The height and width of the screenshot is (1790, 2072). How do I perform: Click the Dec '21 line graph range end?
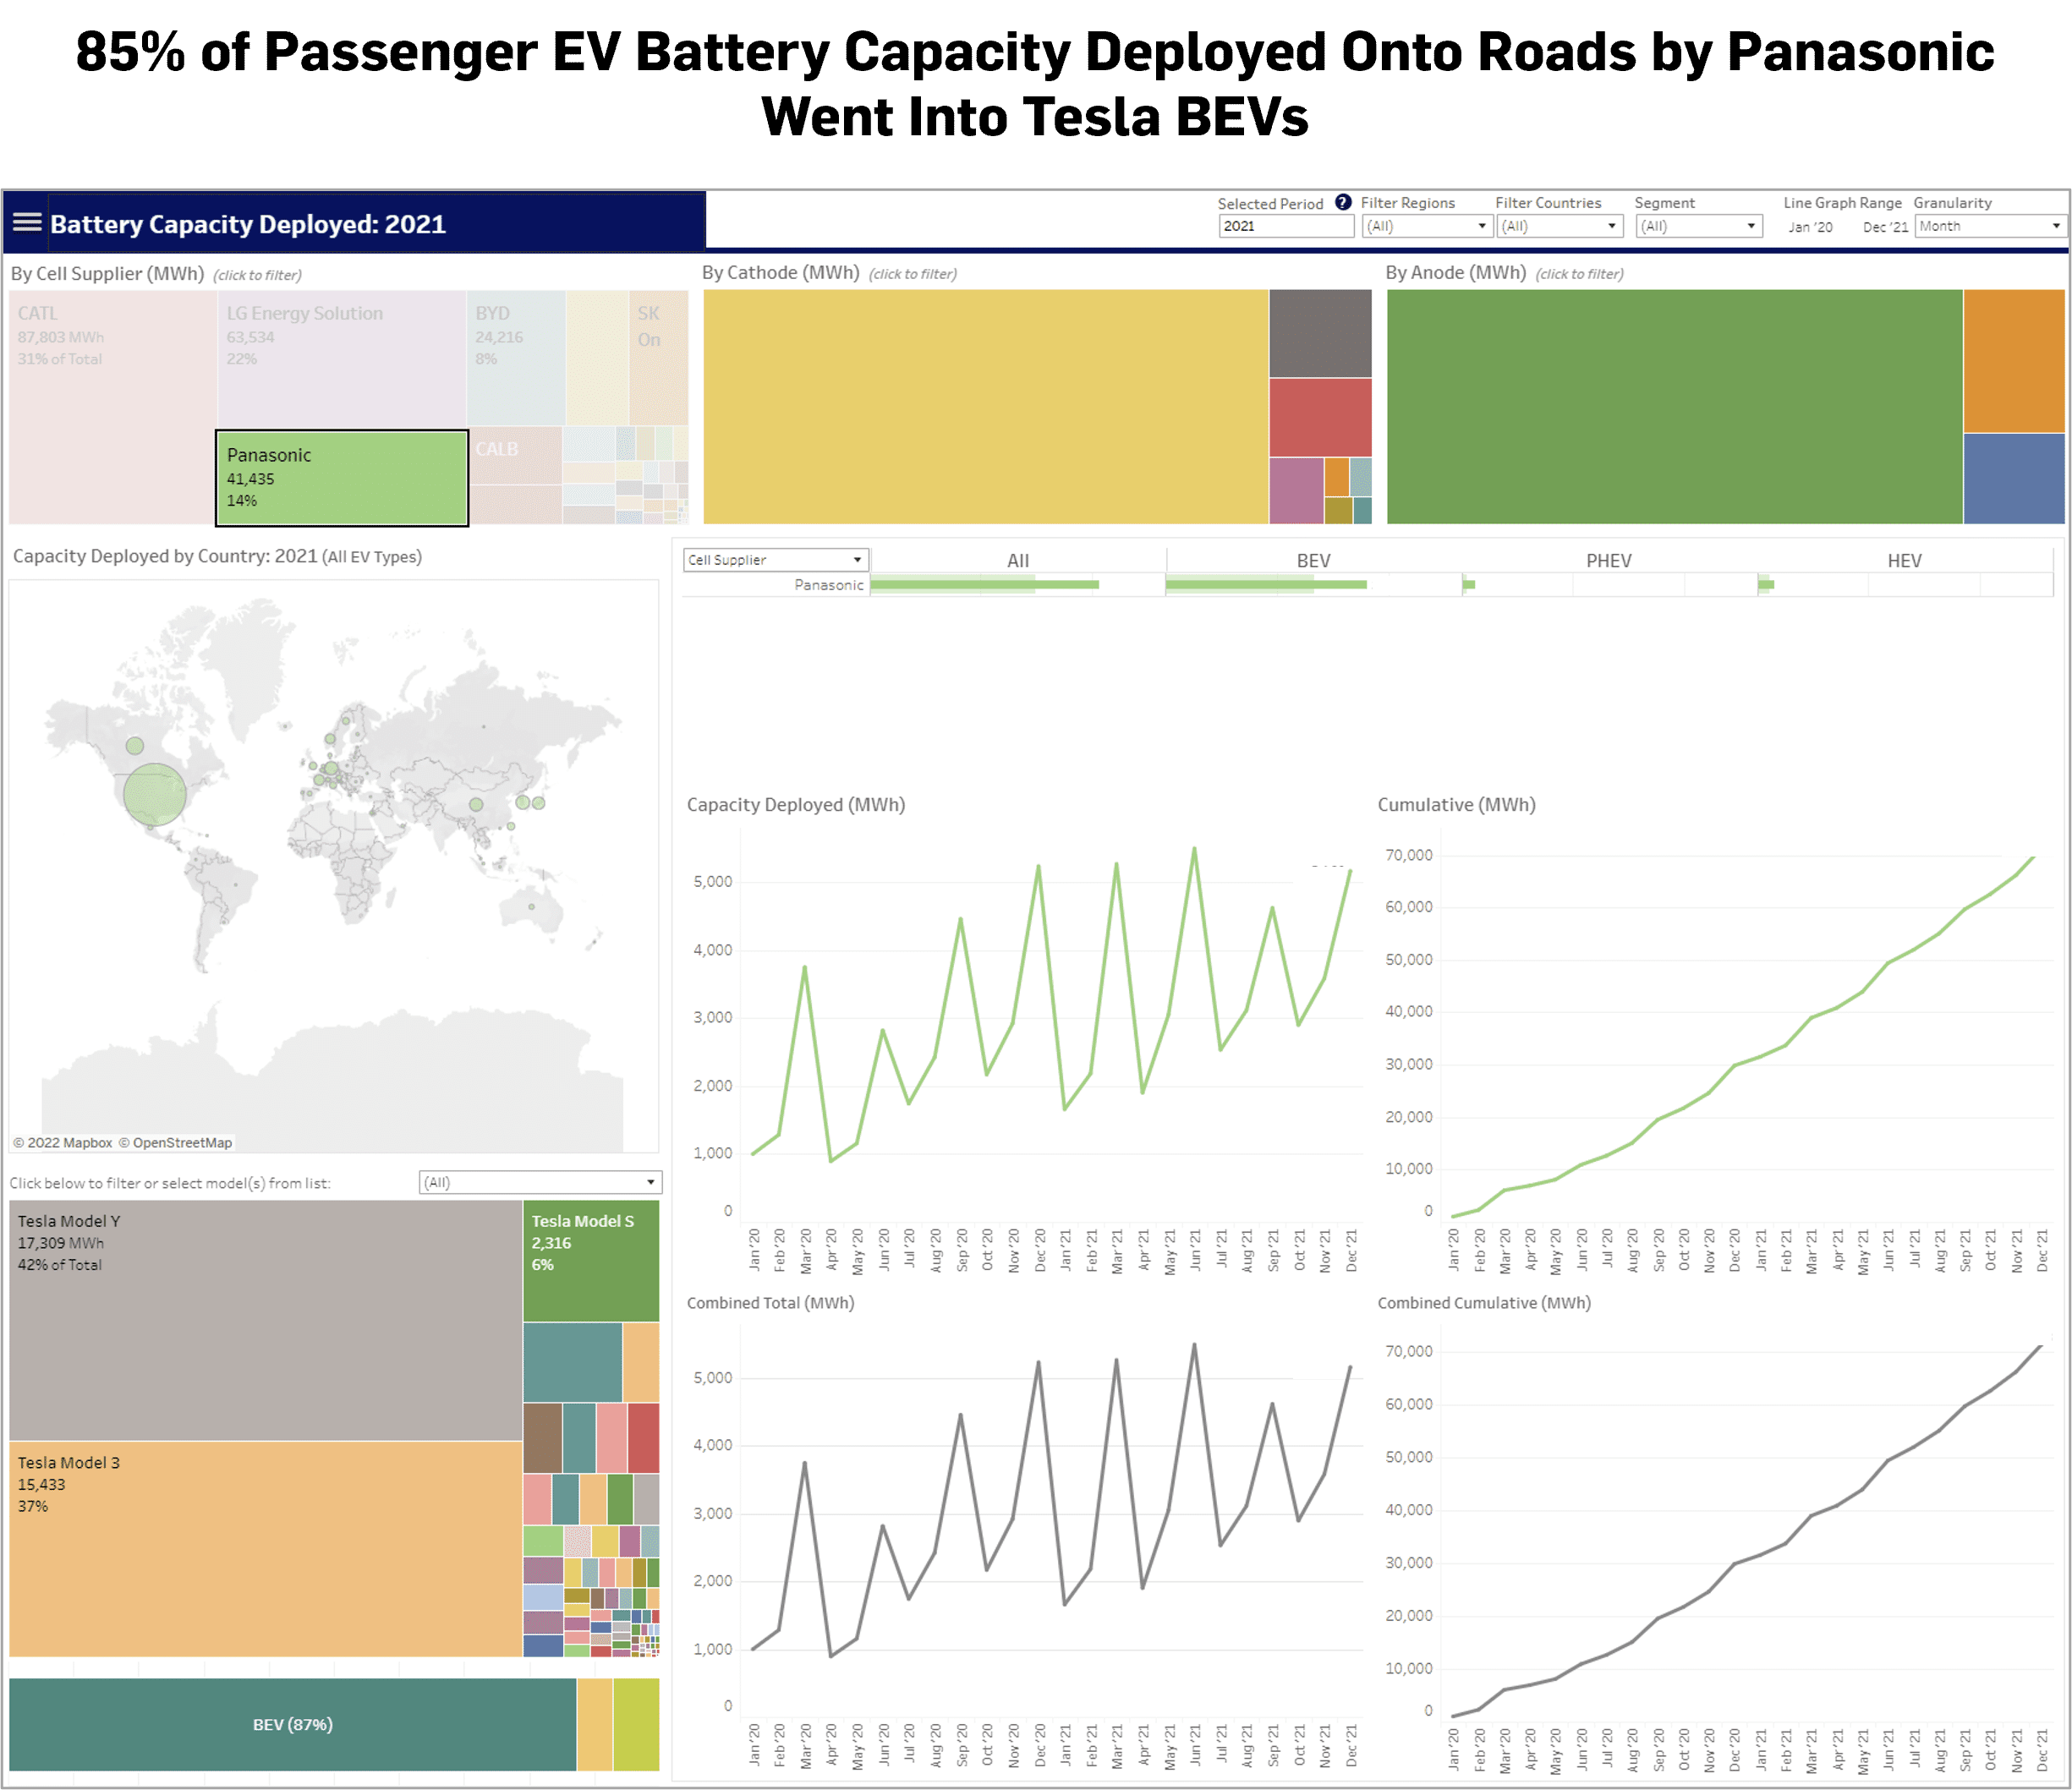pyautogui.click(x=1885, y=227)
